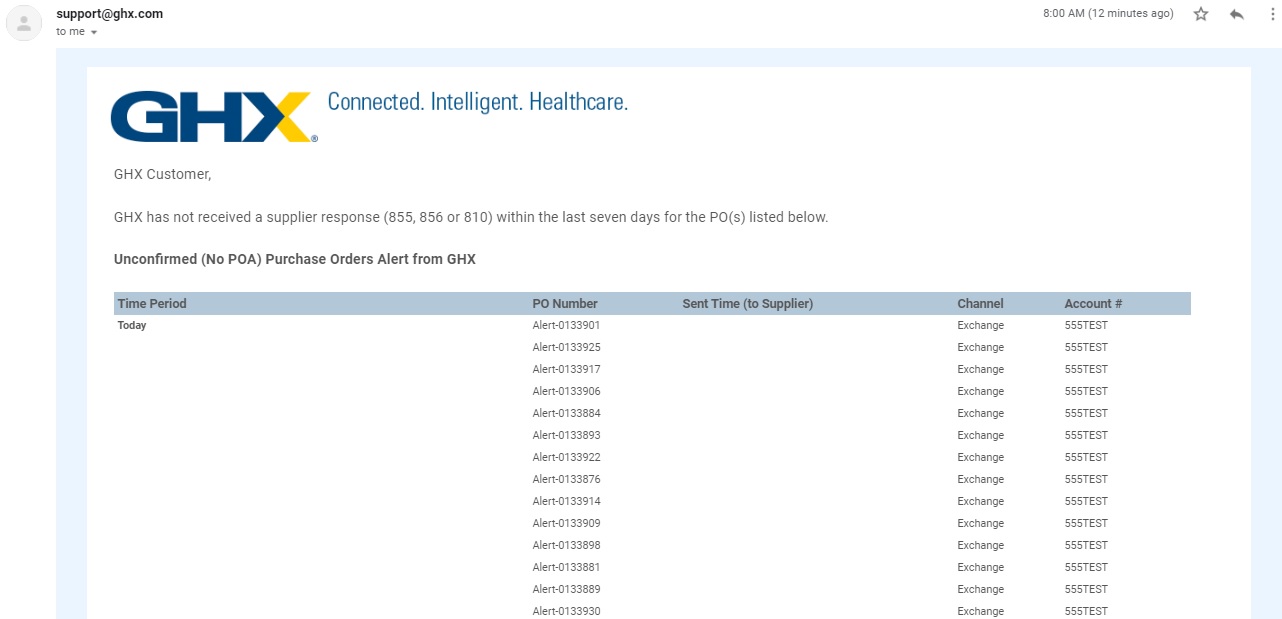The width and height of the screenshot is (1282, 619).
Task: Select PO number Alert-0133901
Action: tap(566, 326)
